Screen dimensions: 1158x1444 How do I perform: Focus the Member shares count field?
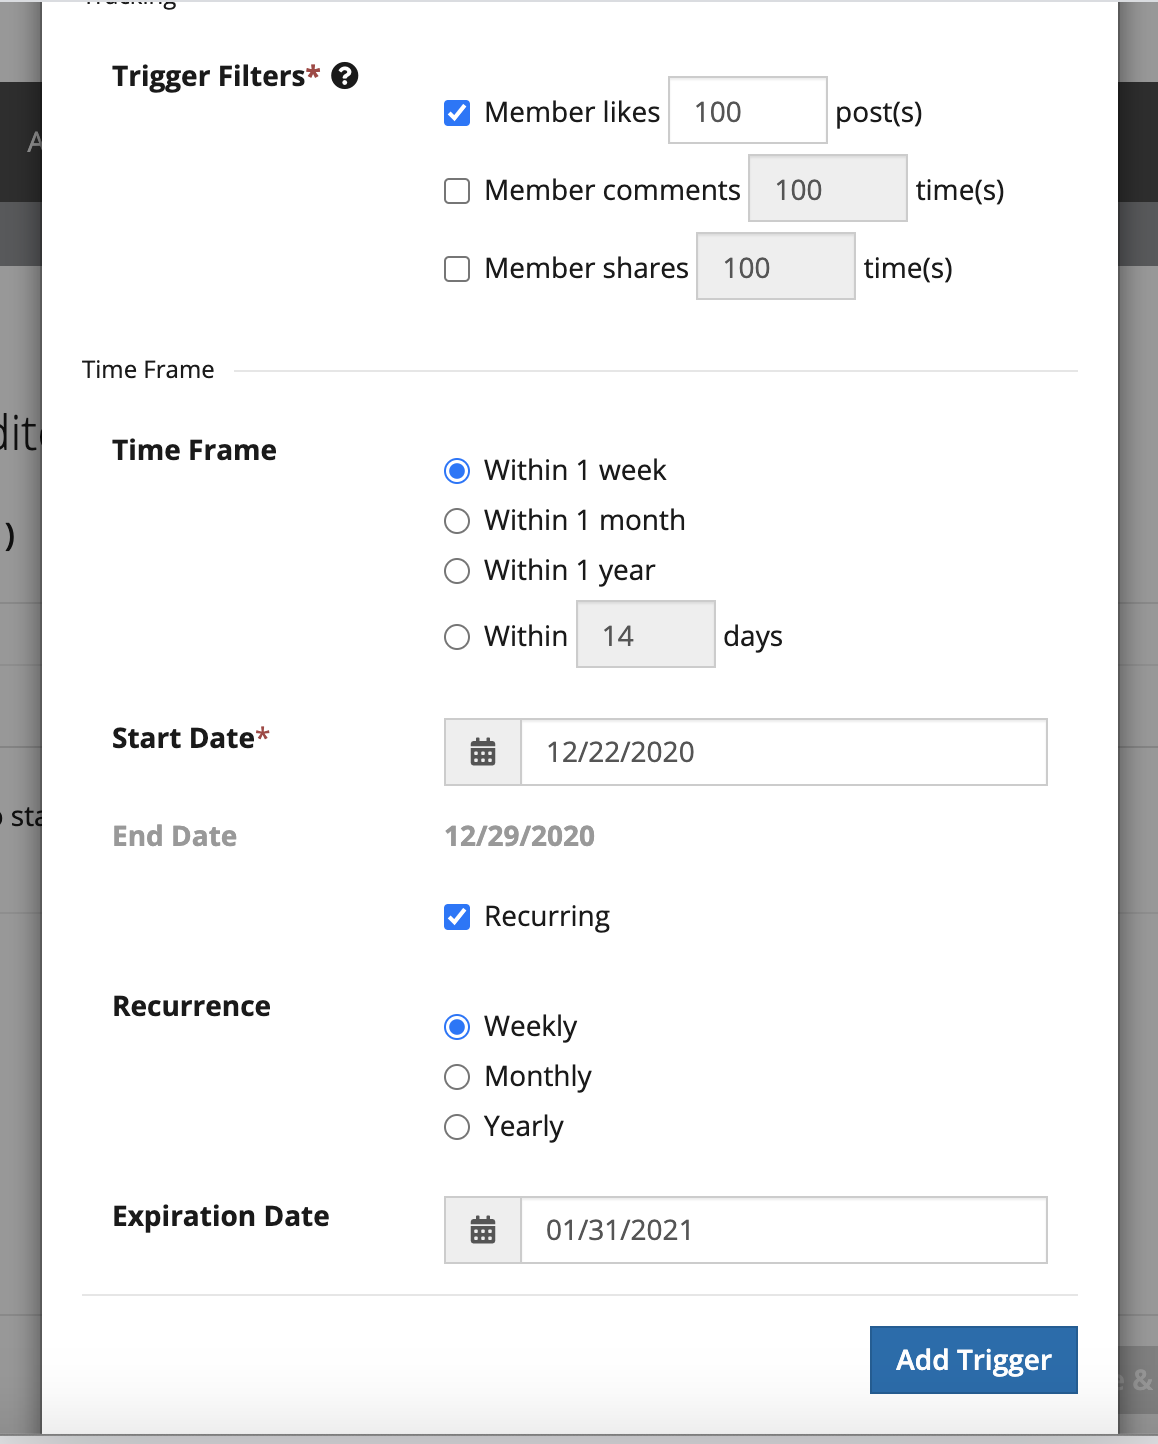pos(776,266)
